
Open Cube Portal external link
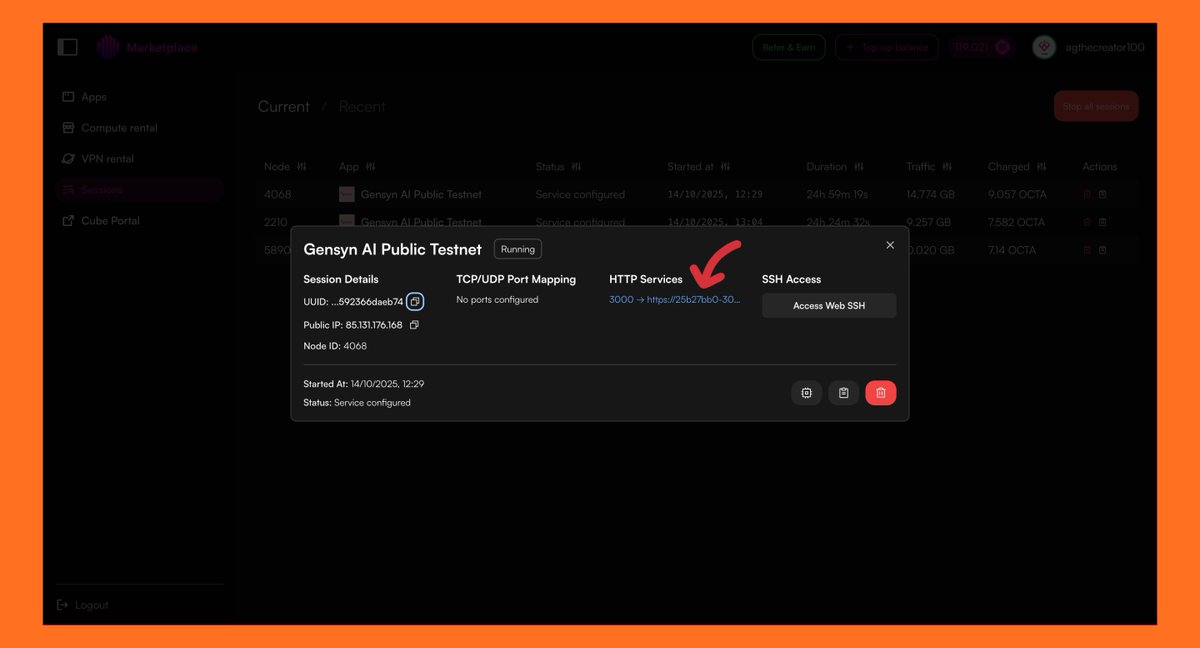tap(100, 221)
